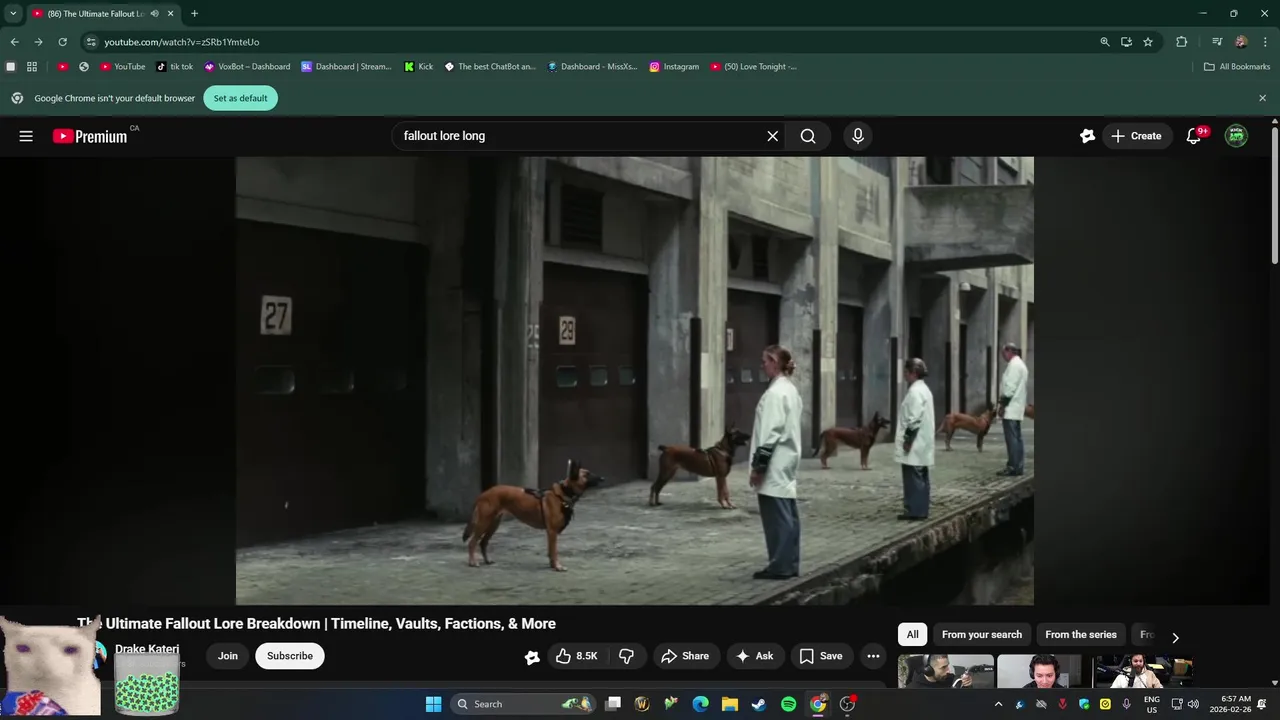The height and width of the screenshot is (720, 1280).
Task: Join the Drake Kateri channel
Action: click(228, 656)
